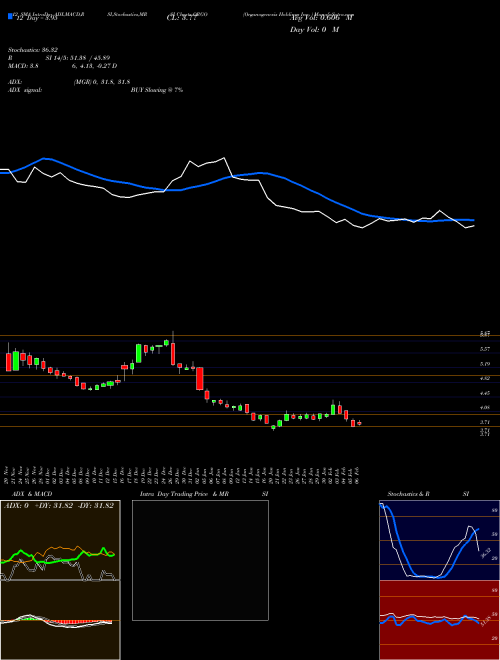Click the last red candlestick on right
This screenshot has width=500, height=660.
[x=359, y=423]
